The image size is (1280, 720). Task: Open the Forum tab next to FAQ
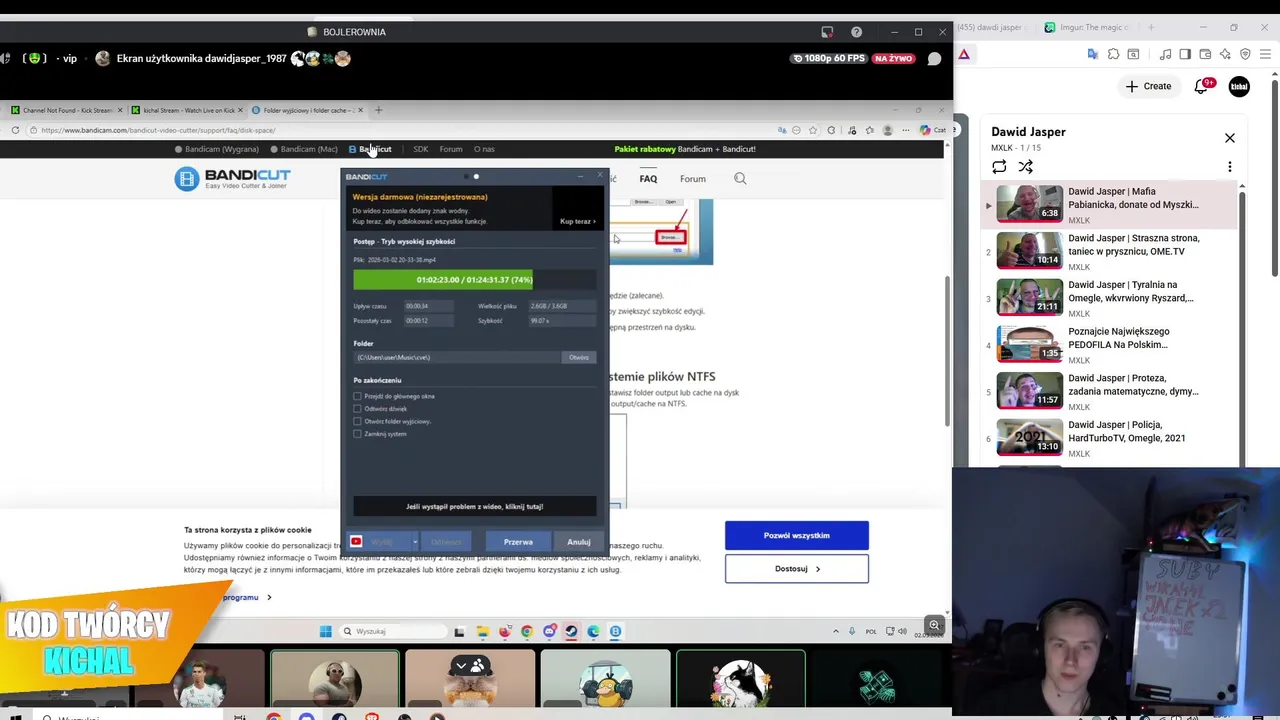pos(693,179)
